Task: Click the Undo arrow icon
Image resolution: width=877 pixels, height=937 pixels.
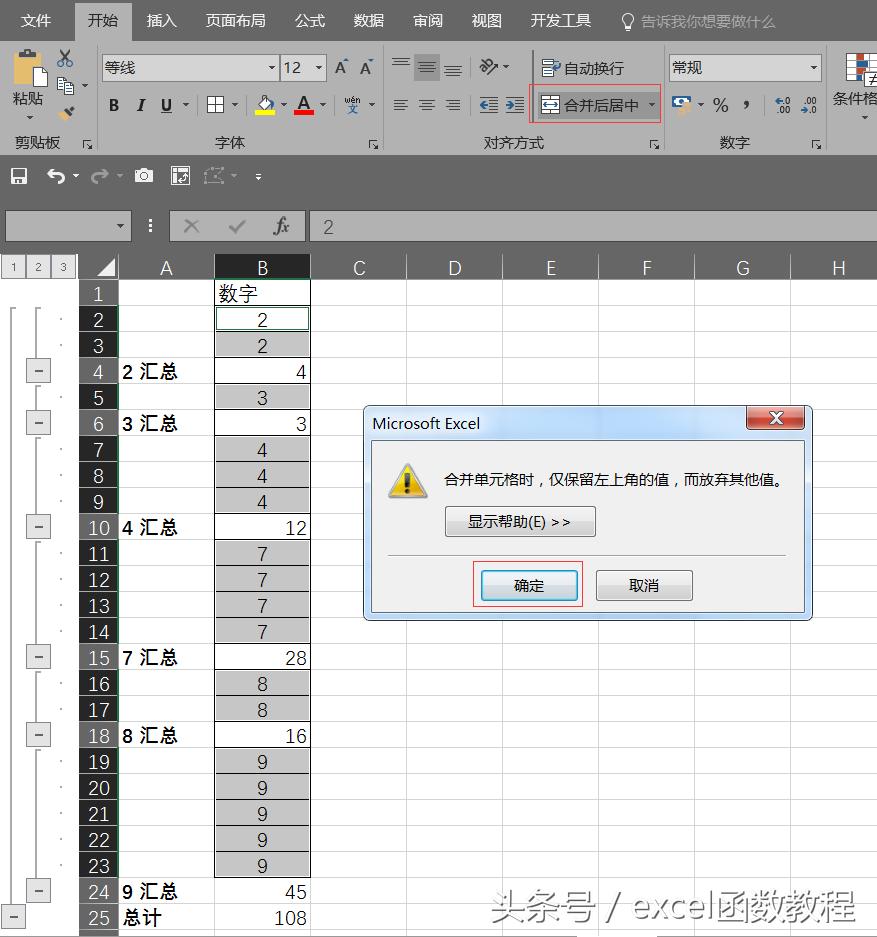Action: tap(55, 176)
